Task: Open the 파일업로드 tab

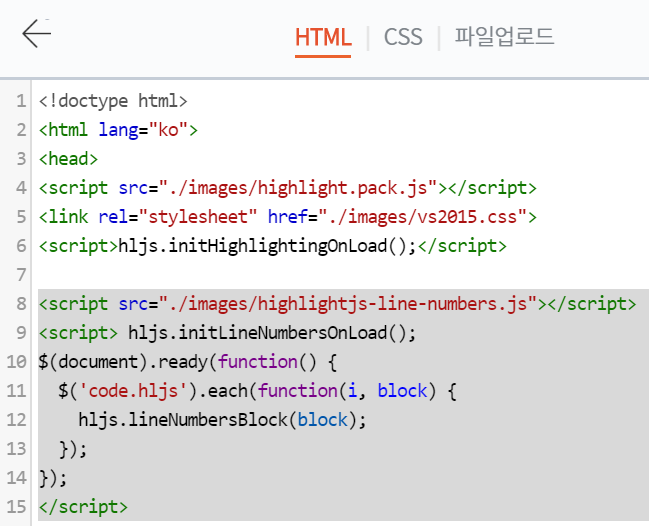Action: tap(504, 37)
